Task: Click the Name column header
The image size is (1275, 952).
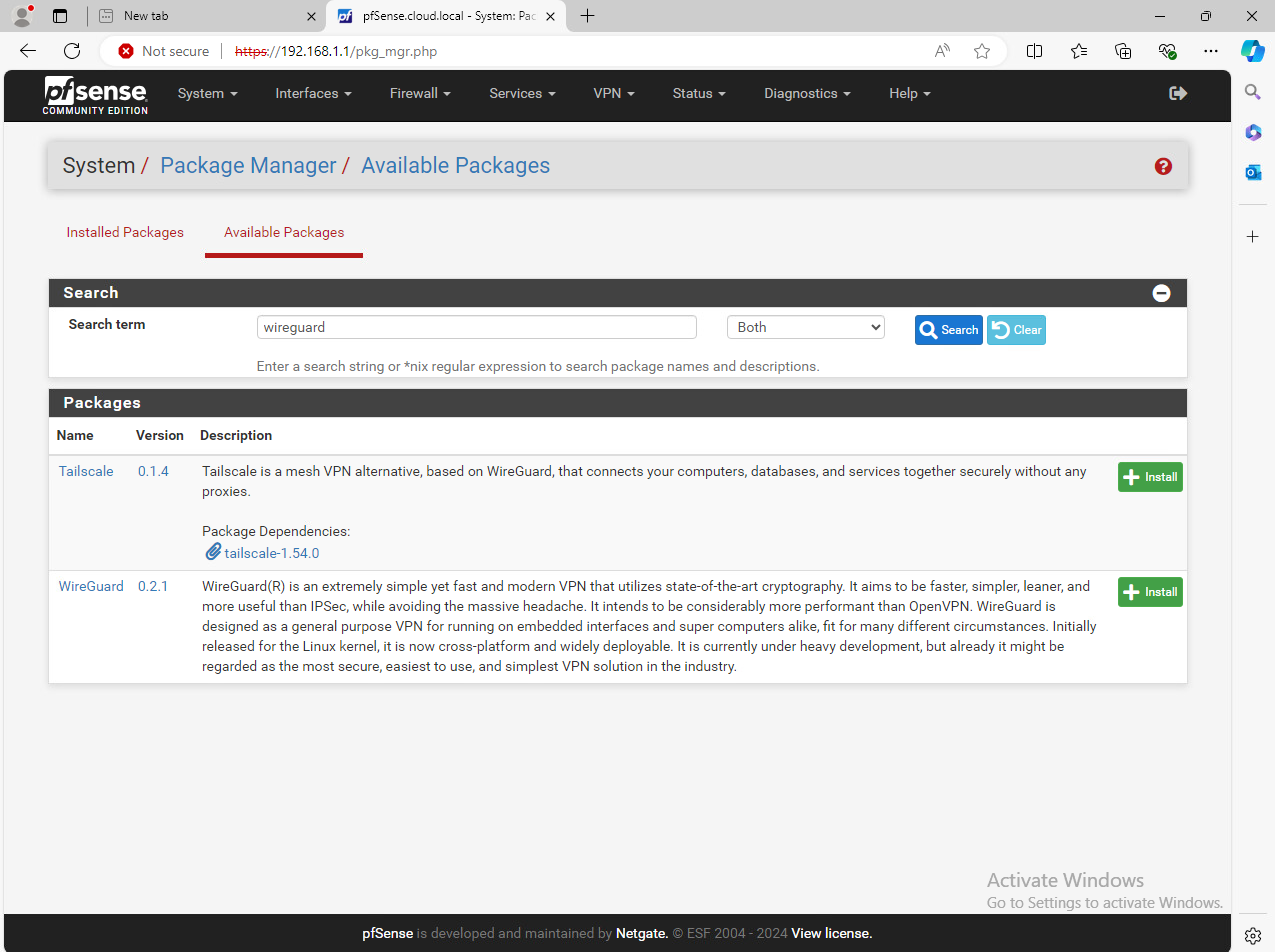Action: [75, 435]
